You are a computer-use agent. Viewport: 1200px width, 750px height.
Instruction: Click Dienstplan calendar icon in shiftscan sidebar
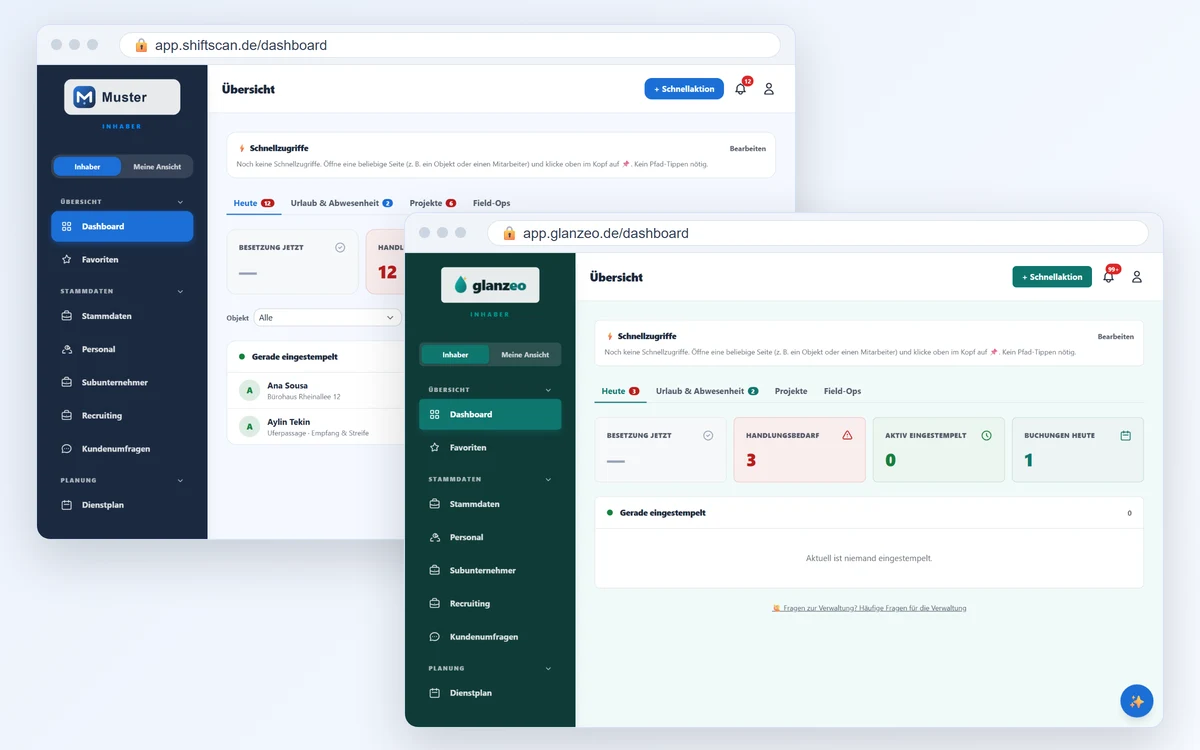point(66,505)
